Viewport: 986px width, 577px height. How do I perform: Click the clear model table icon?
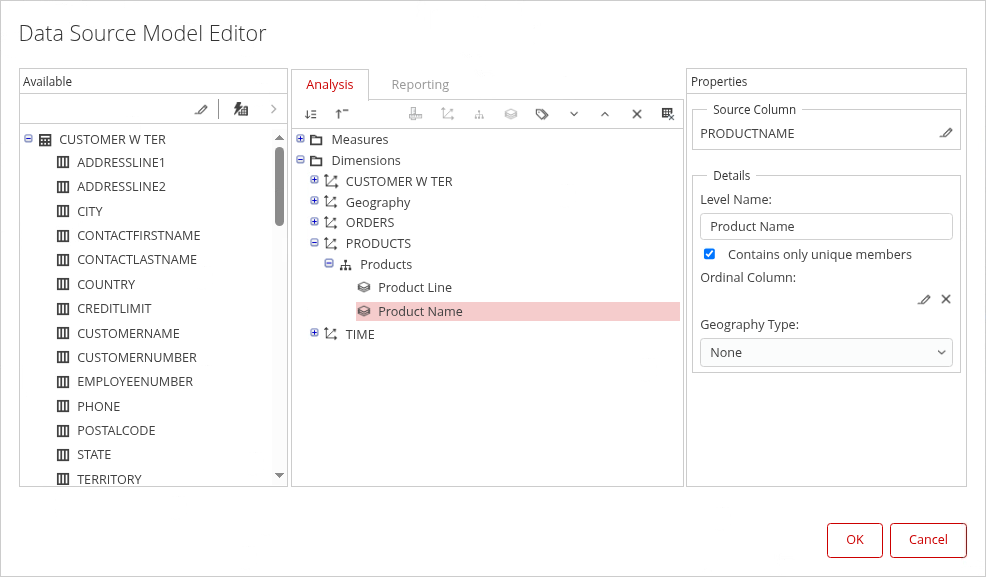tap(668, 114)
